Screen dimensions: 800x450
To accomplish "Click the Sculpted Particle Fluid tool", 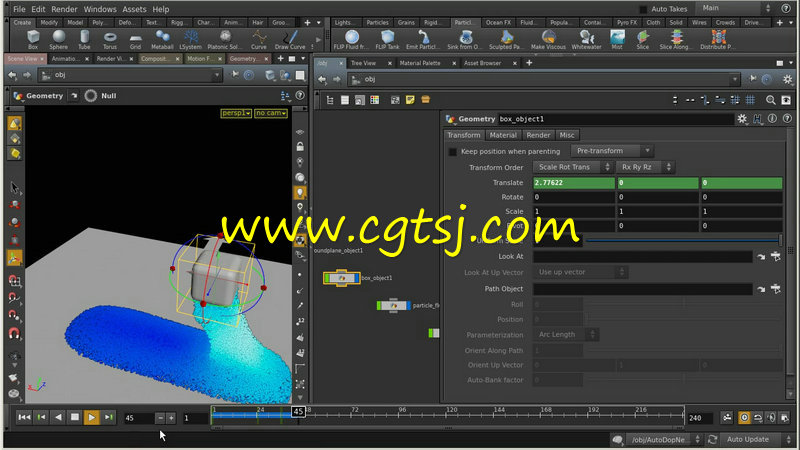I will click(506, 39).
